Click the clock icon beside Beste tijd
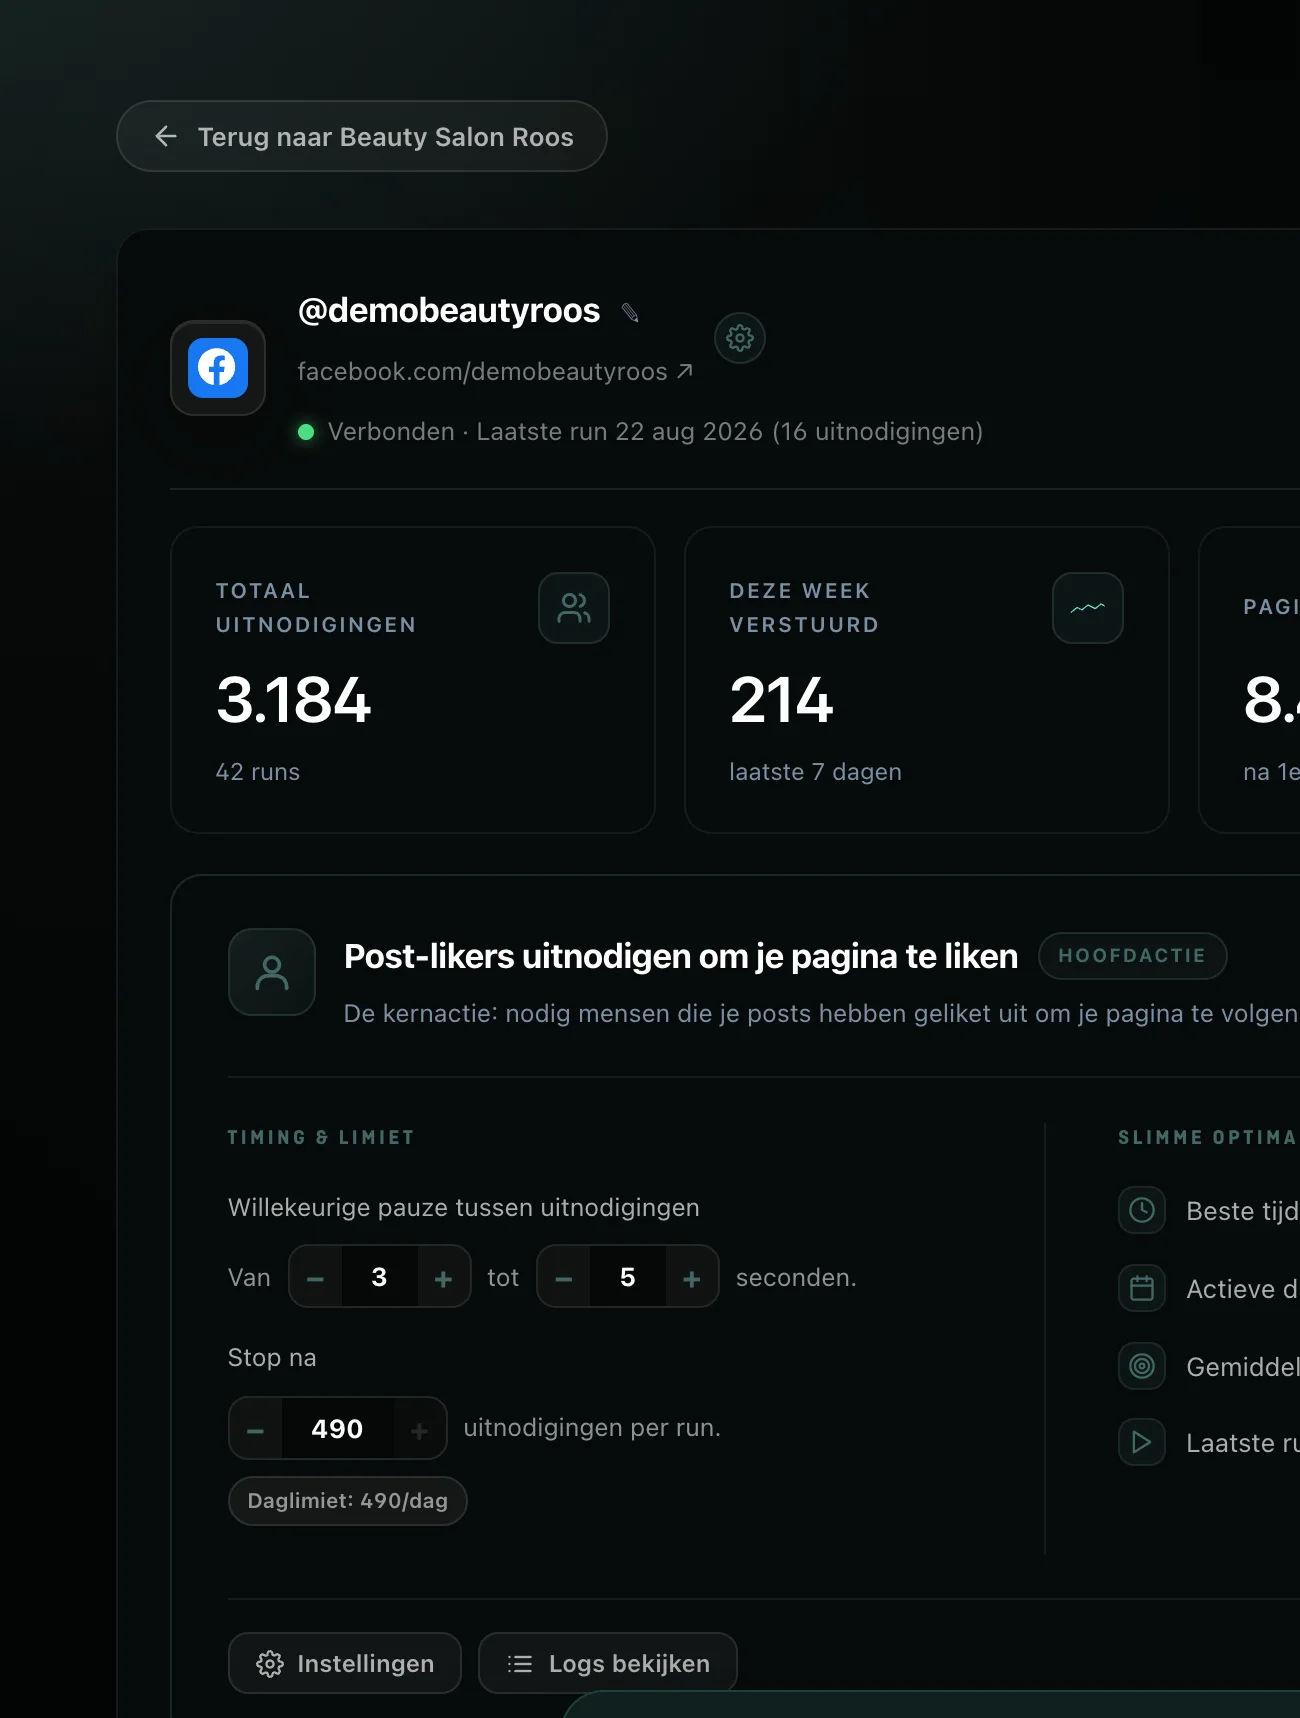This screenshot has height=1718, width=1300. pyautogui.click(x=1142, y=1211)
